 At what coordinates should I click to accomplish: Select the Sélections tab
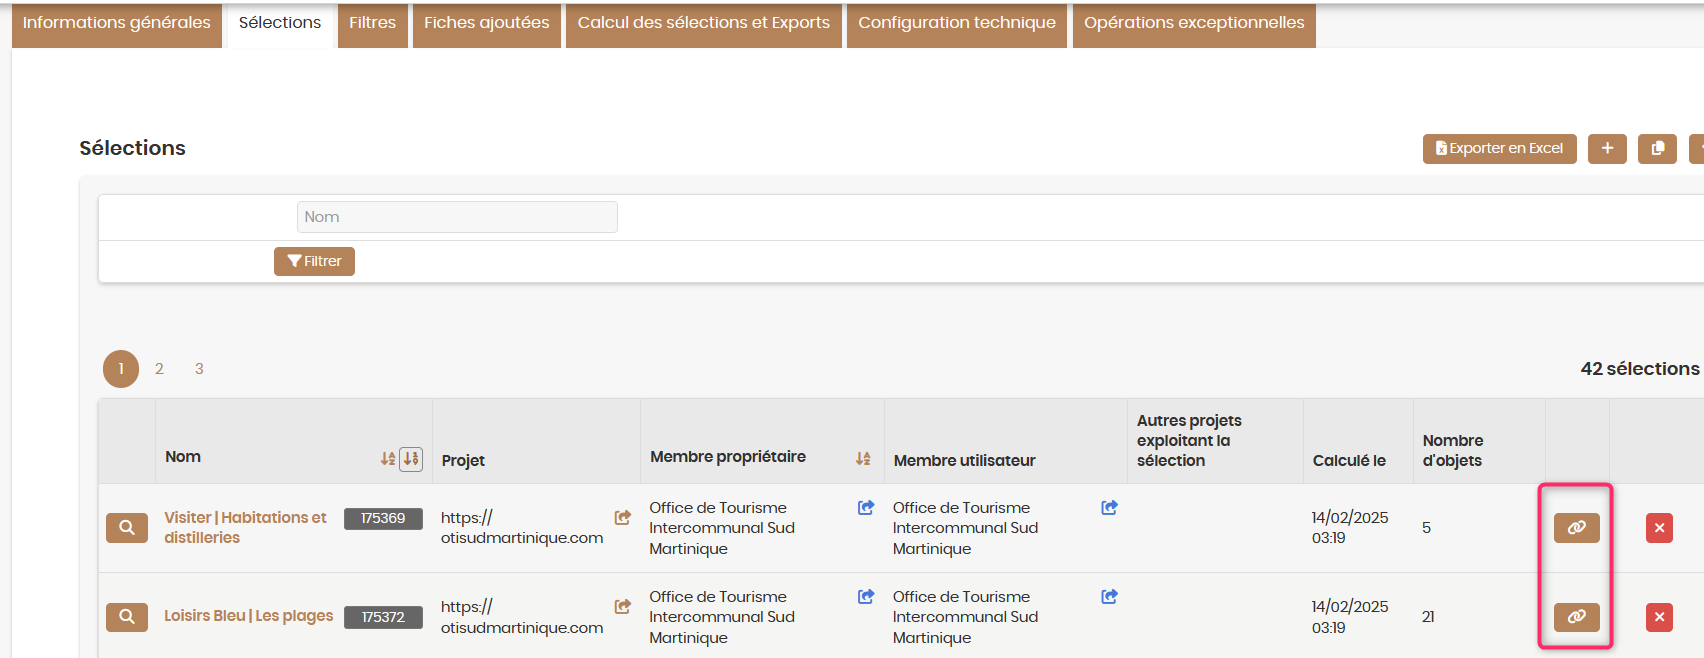[x=280, y=23]
